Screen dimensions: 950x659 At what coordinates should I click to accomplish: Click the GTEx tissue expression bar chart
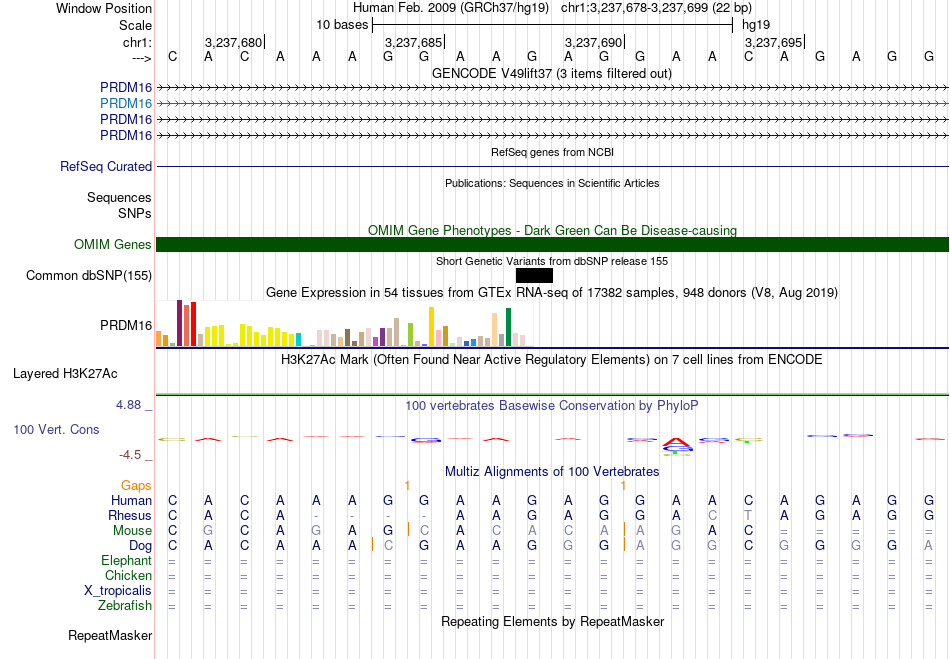344,323
